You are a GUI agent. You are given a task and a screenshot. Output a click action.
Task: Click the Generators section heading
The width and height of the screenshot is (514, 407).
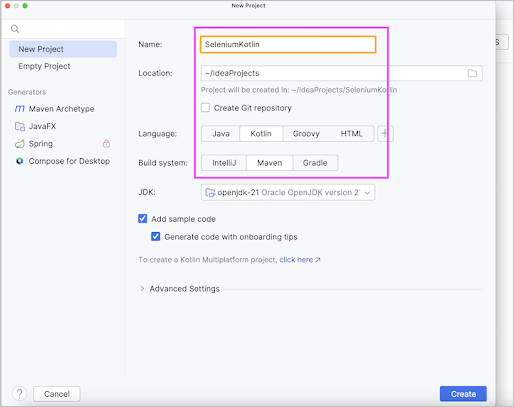(27, 92)
